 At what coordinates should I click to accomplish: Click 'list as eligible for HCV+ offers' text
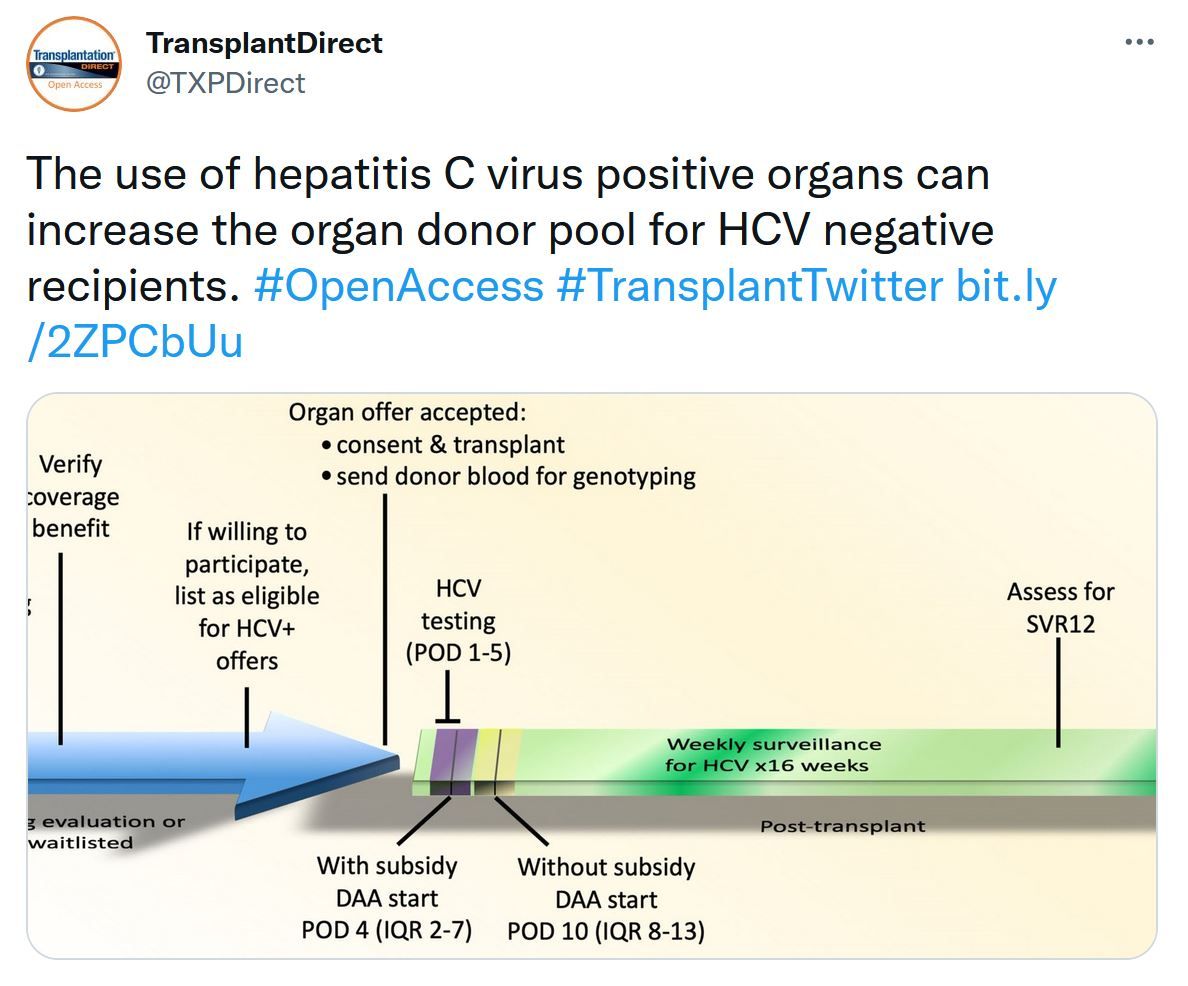pyautogui.click(x=247, y=628)
